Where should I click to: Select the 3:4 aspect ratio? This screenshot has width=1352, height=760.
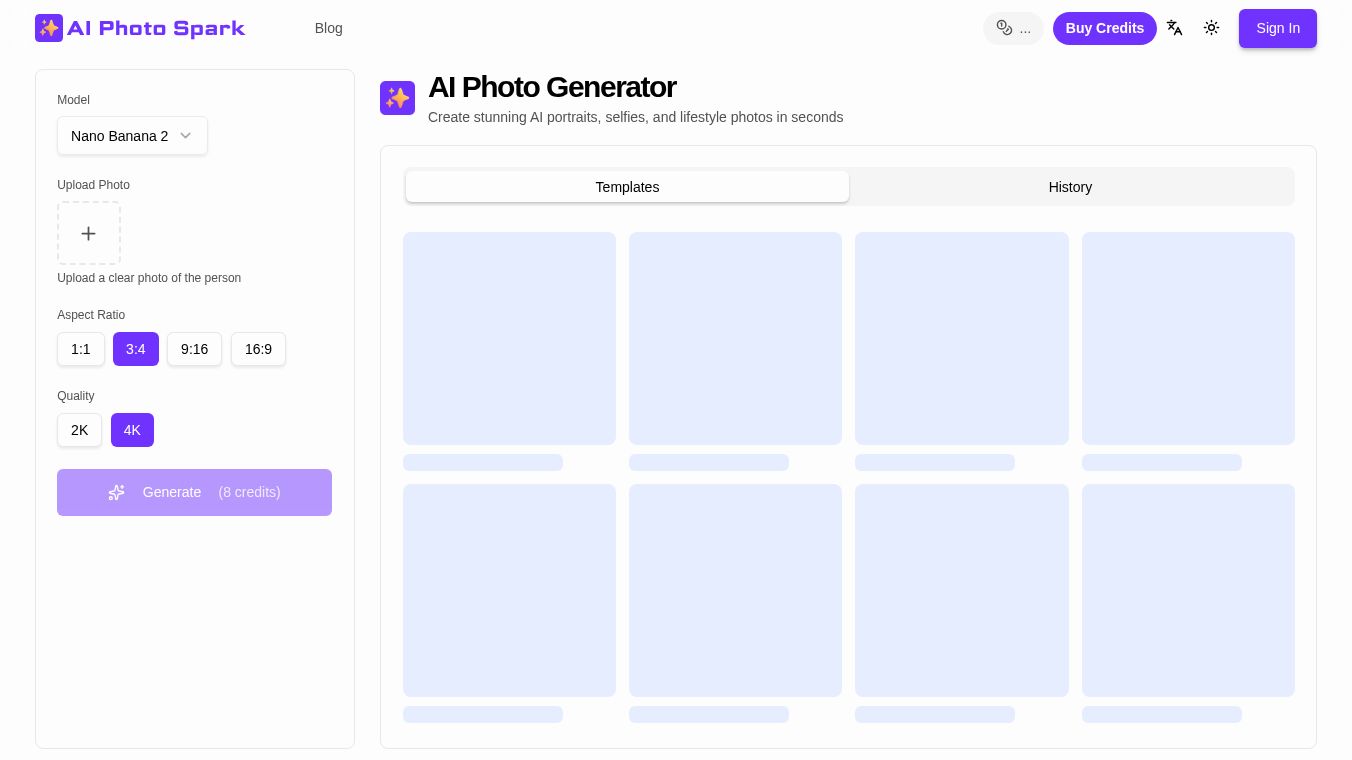click(x=136, y=349)
